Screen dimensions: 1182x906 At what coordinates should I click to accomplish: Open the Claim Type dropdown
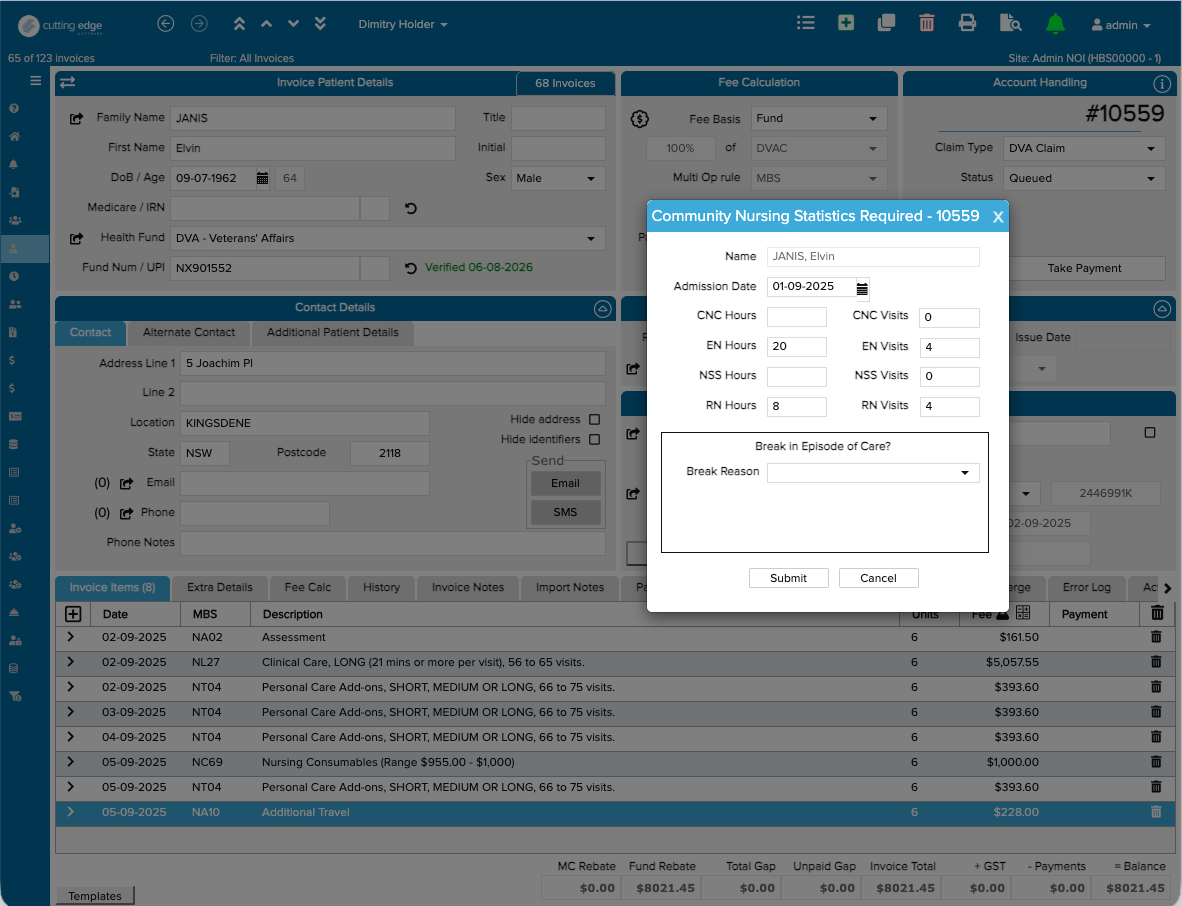pyautogui.click(x=1084, y=148)
